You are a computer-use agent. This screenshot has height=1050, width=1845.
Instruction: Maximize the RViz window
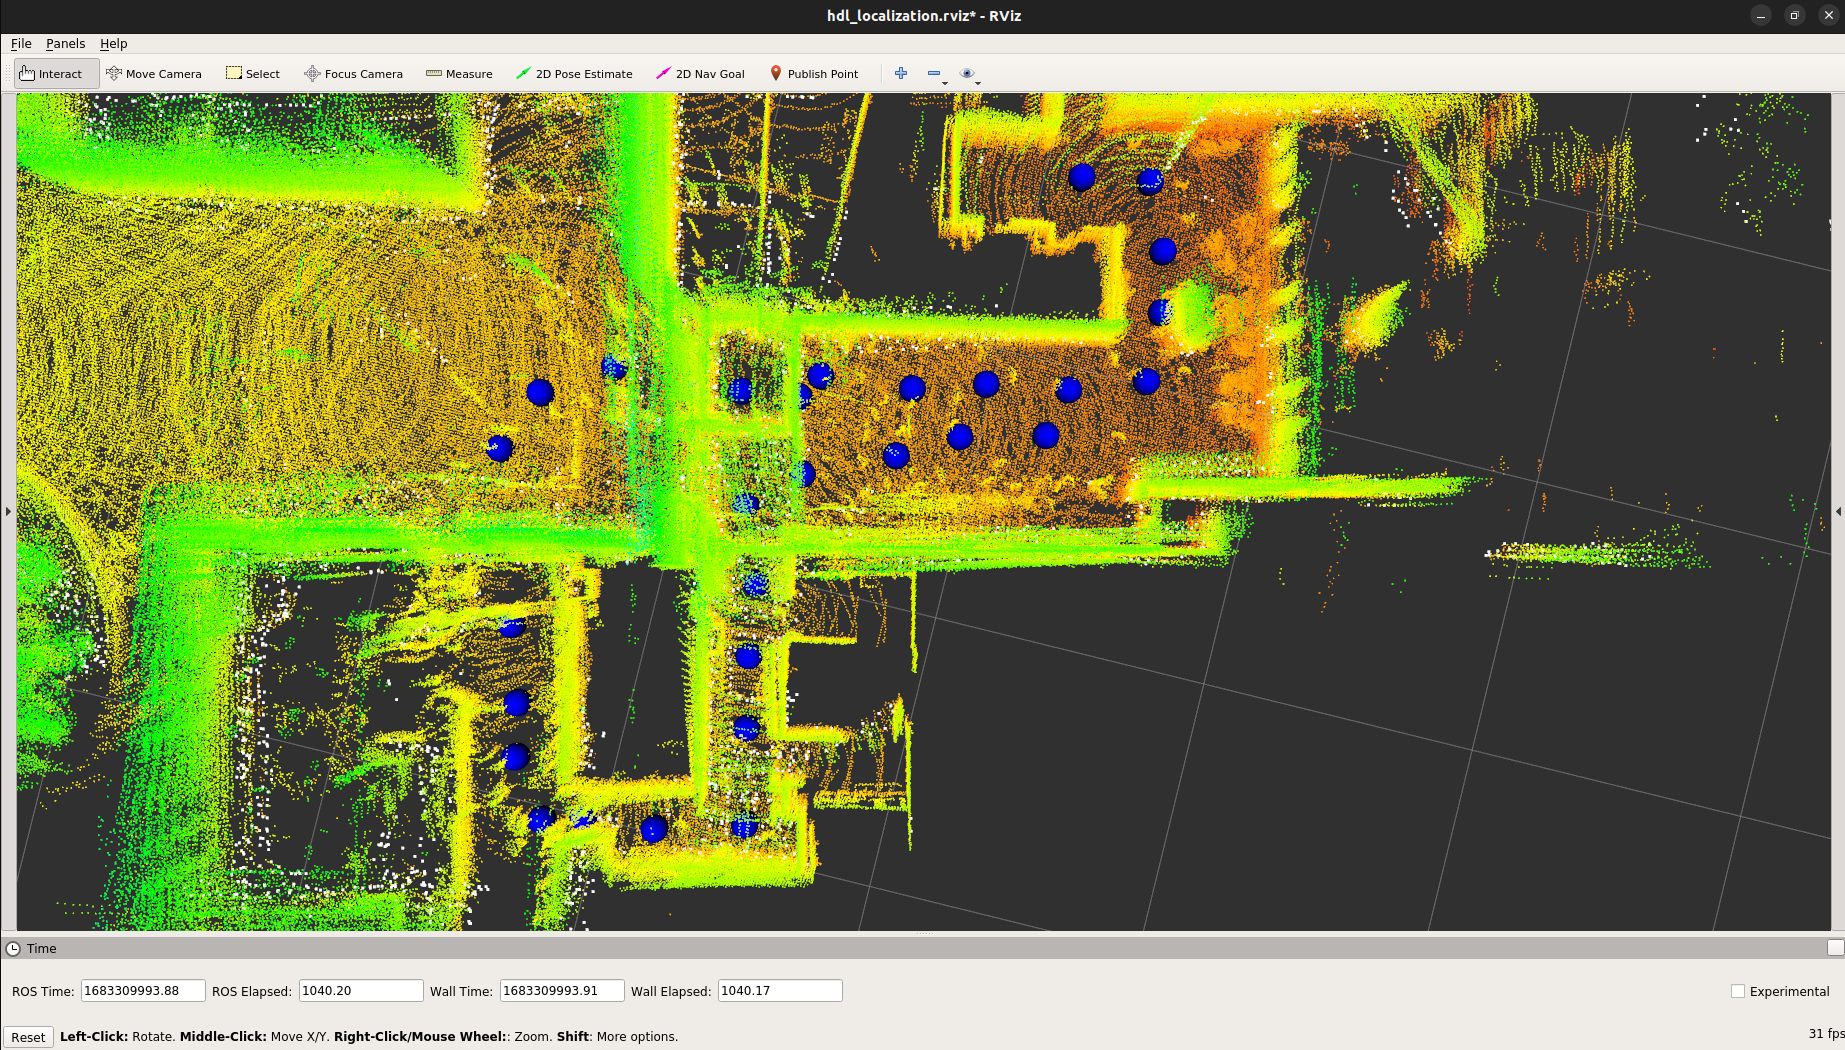coord(1795,15)
